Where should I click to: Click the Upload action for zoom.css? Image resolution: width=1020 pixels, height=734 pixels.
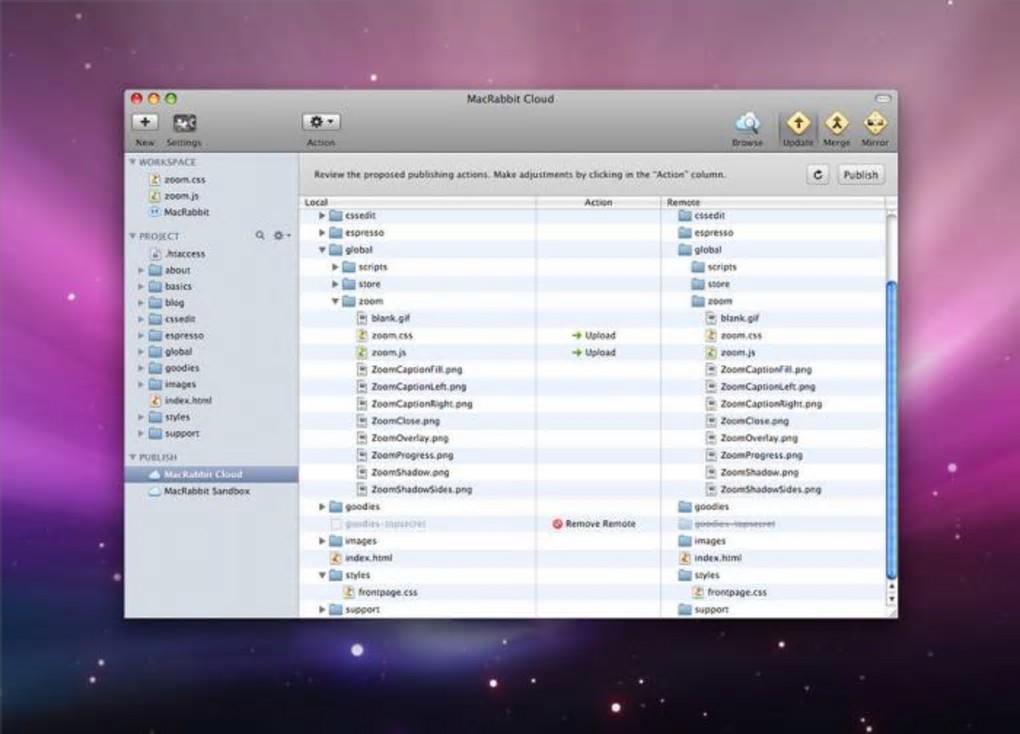point(594,335)
